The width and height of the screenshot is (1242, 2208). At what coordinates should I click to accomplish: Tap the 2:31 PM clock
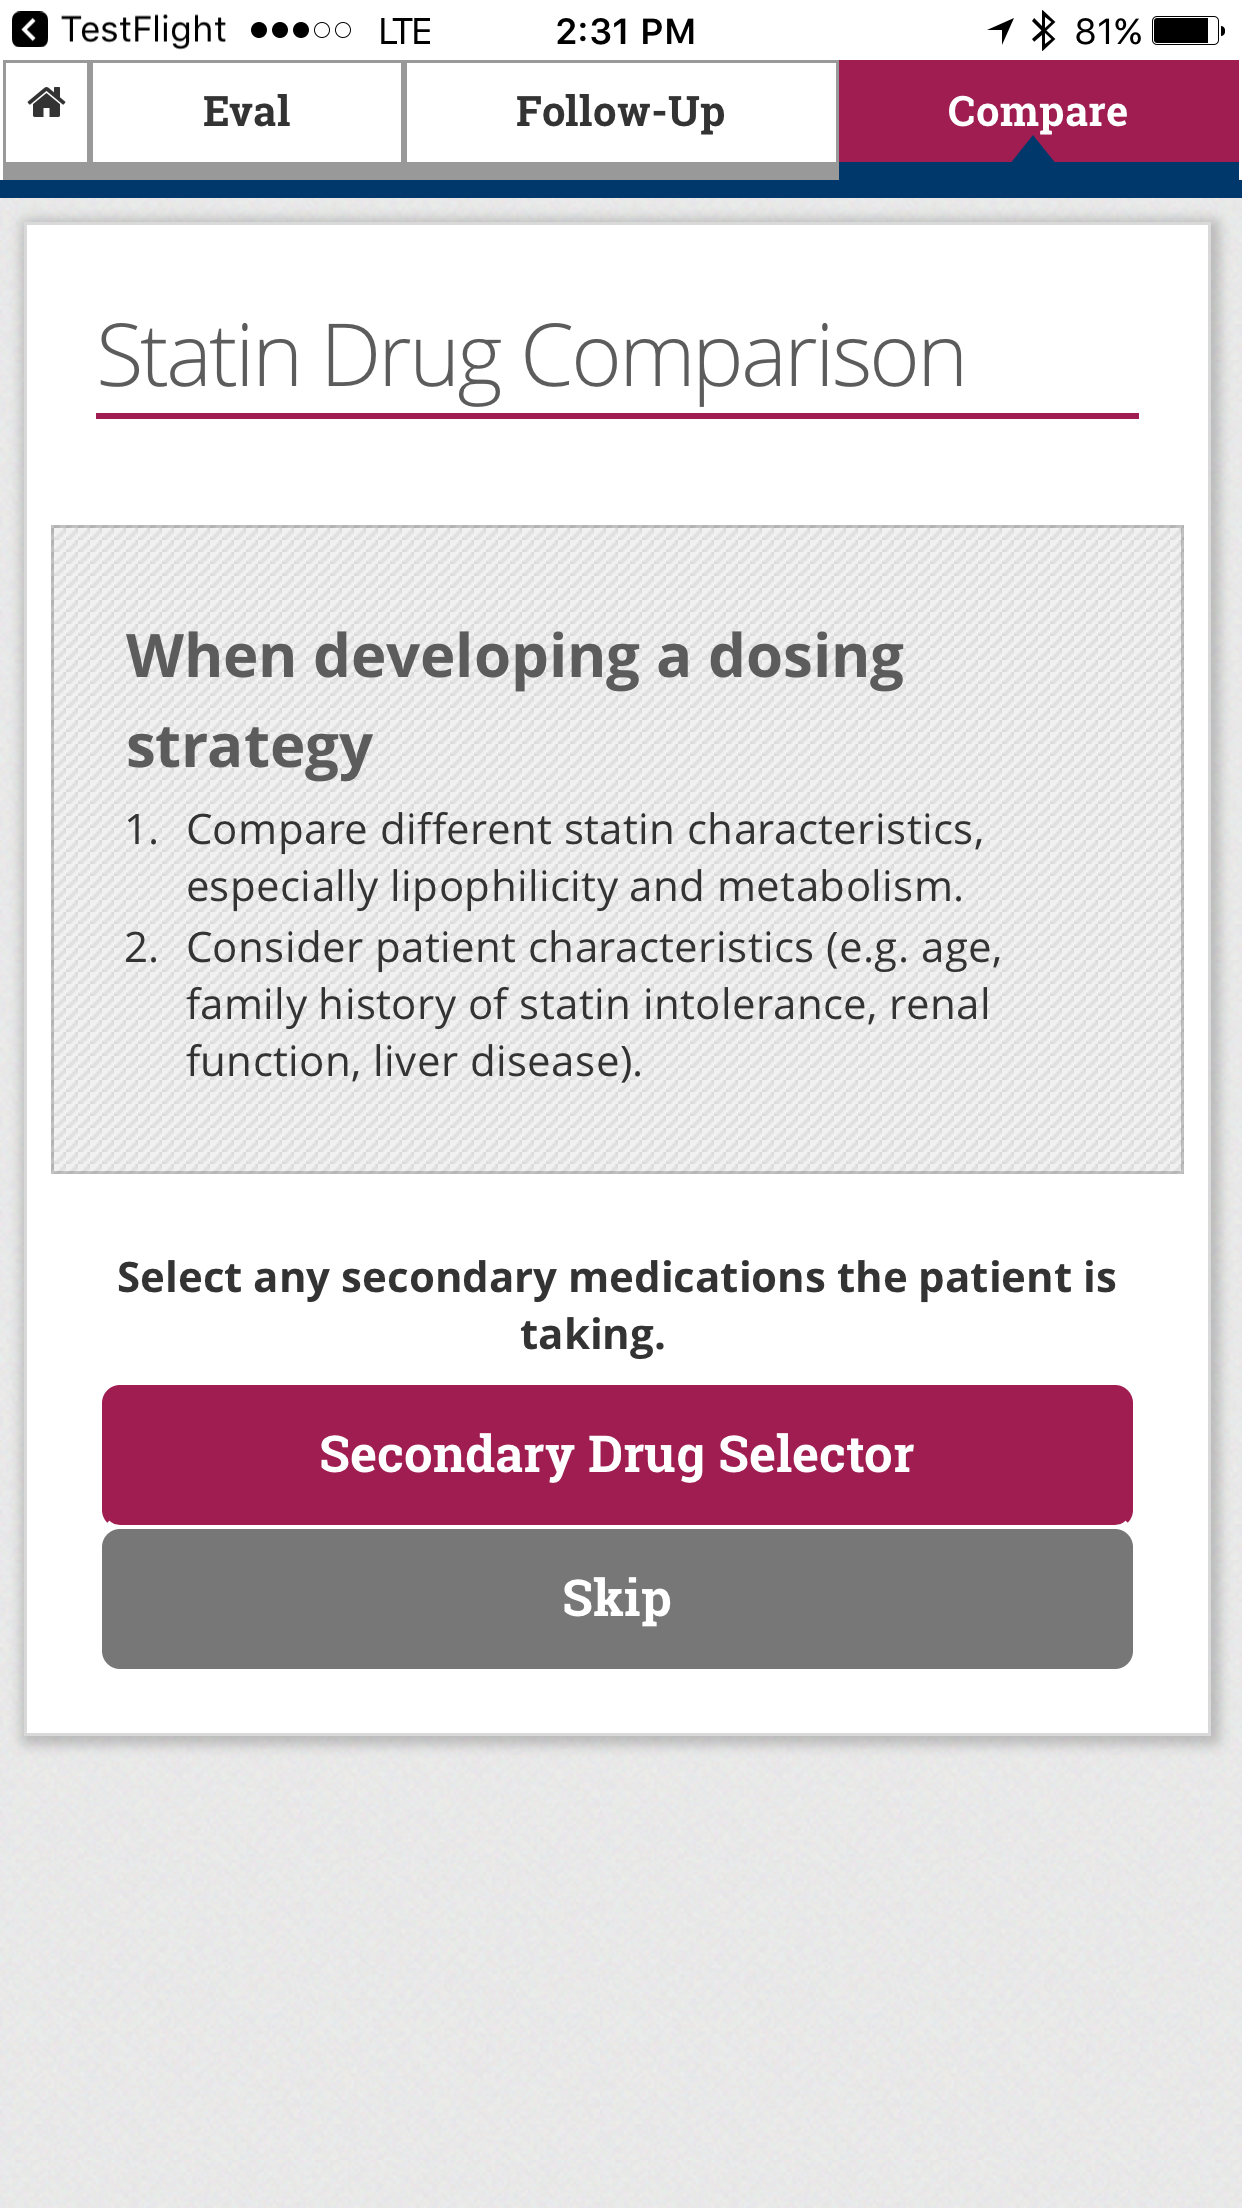625,30
